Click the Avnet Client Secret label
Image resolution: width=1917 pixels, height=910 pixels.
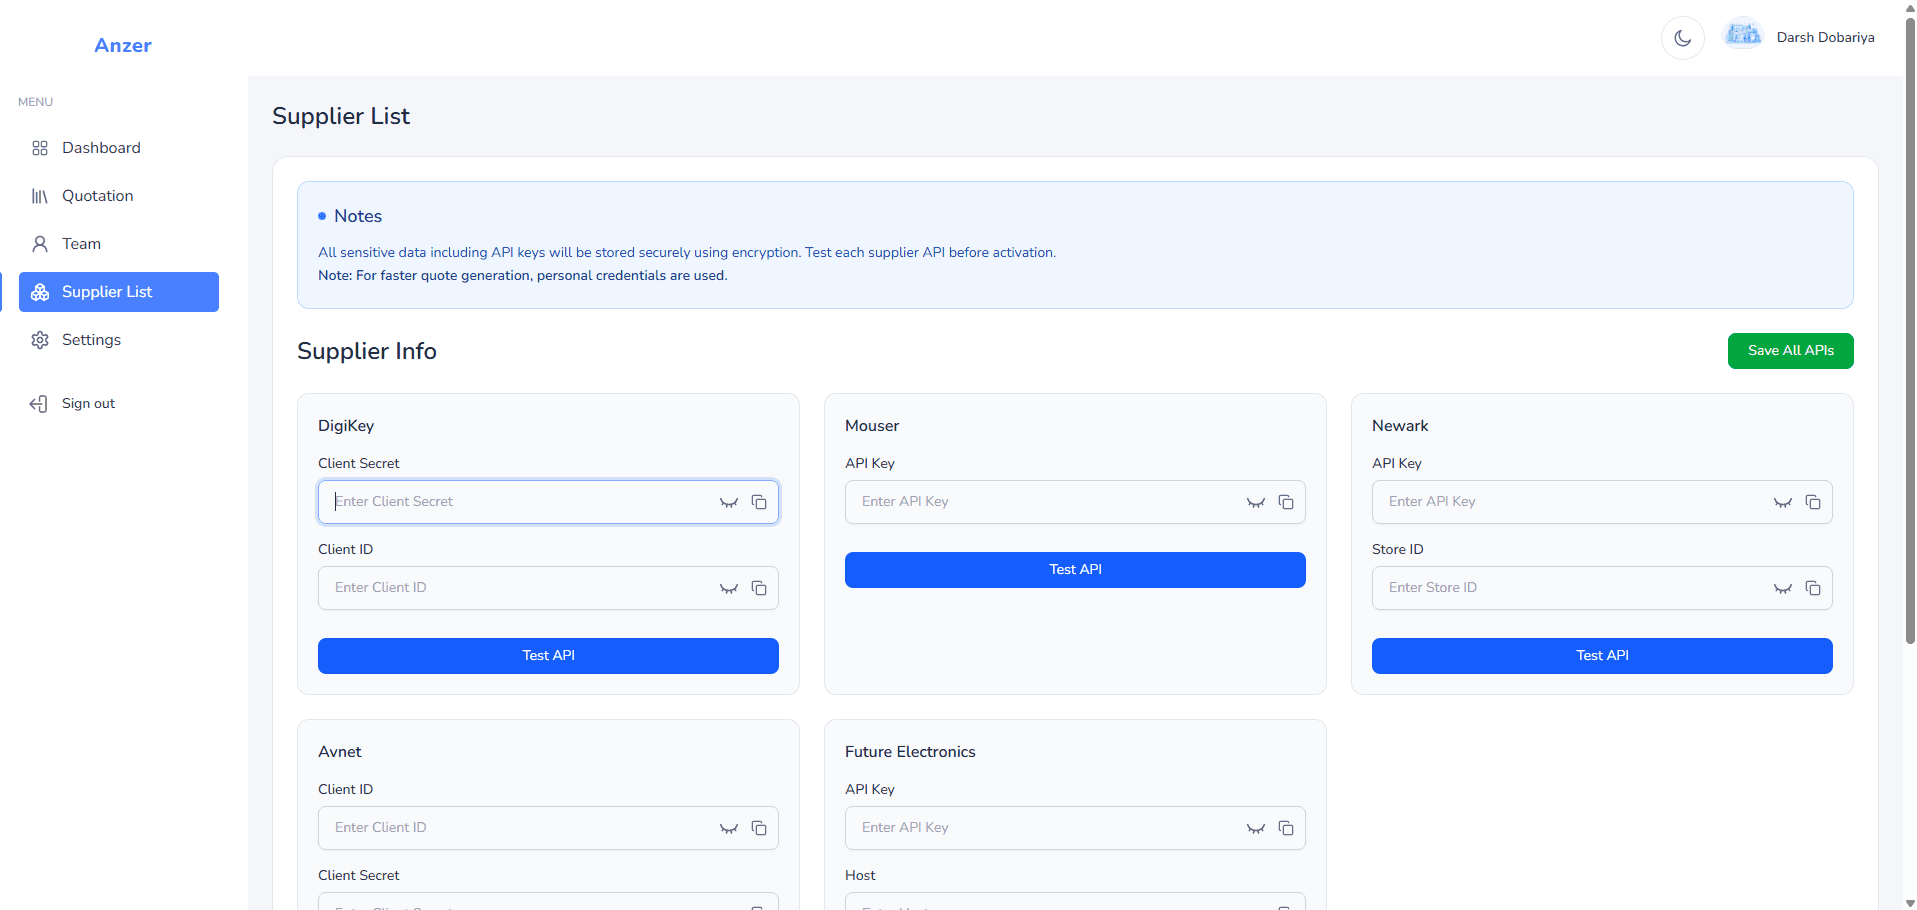coord(358,876)
